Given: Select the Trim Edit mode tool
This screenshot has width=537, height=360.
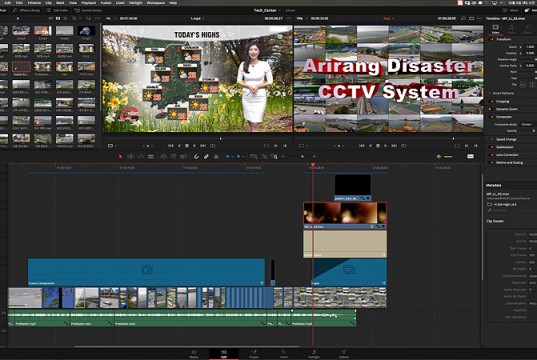Looking at the screenshot, I should click(x=130, y=157).
